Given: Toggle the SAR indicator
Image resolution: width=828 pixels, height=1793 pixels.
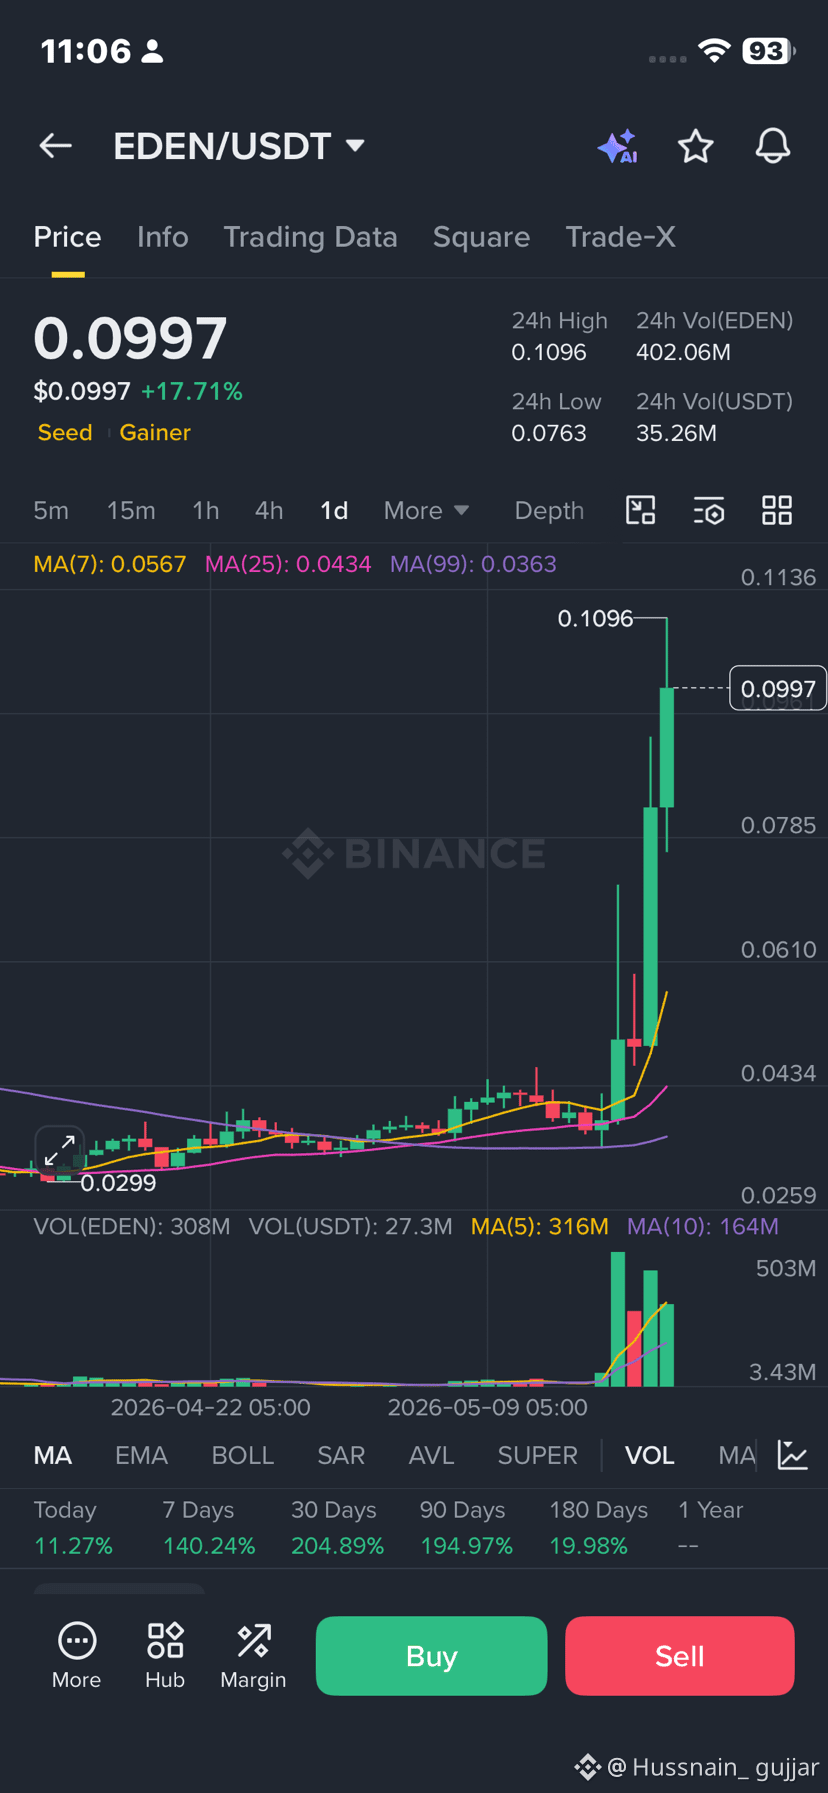Looking at the screenshot, I should coord(341,1455).
